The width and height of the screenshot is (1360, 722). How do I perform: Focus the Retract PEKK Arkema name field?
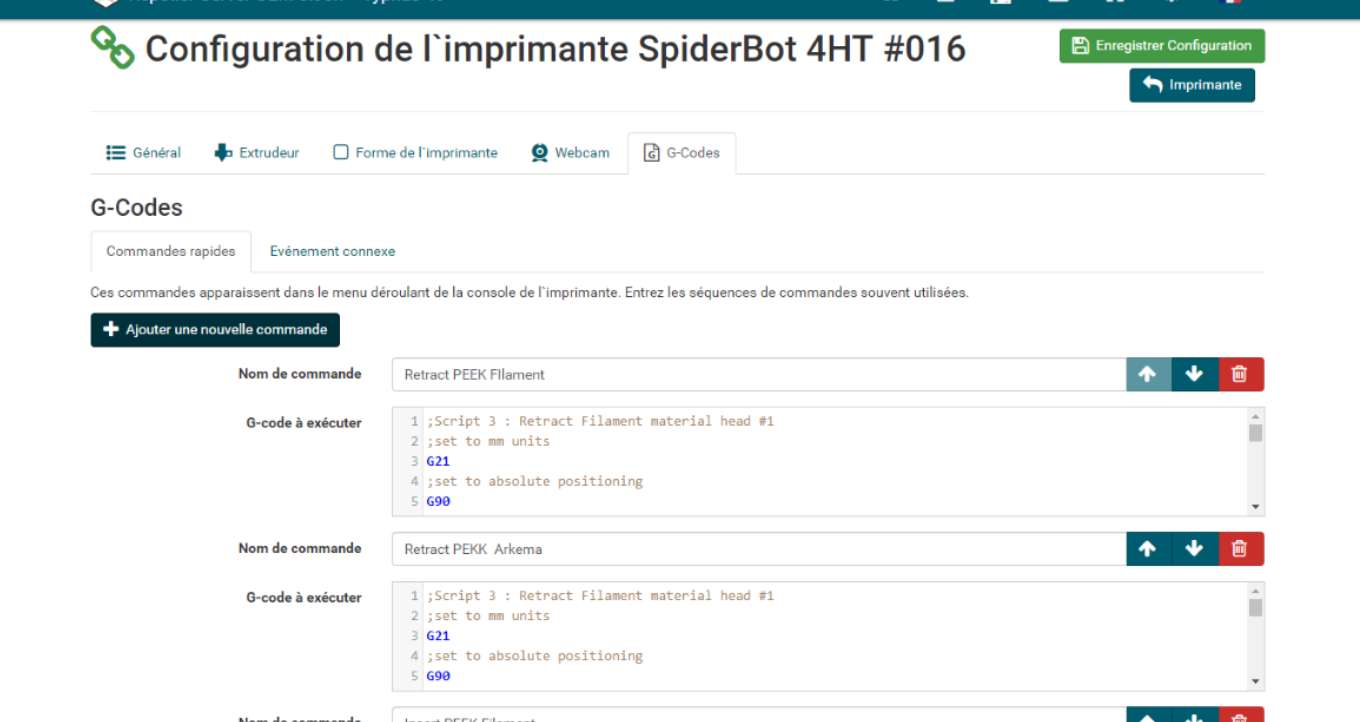[x=759, y=549]
